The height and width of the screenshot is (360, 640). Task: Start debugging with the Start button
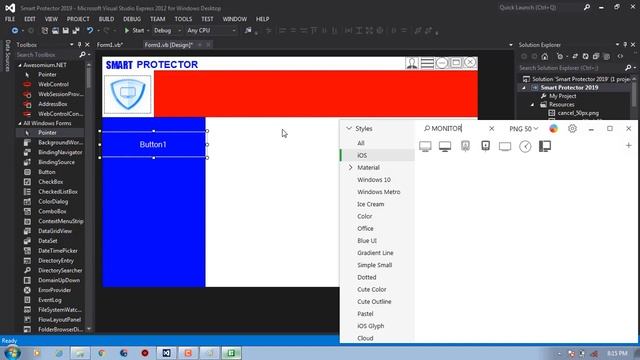click(x=134, y=31)
